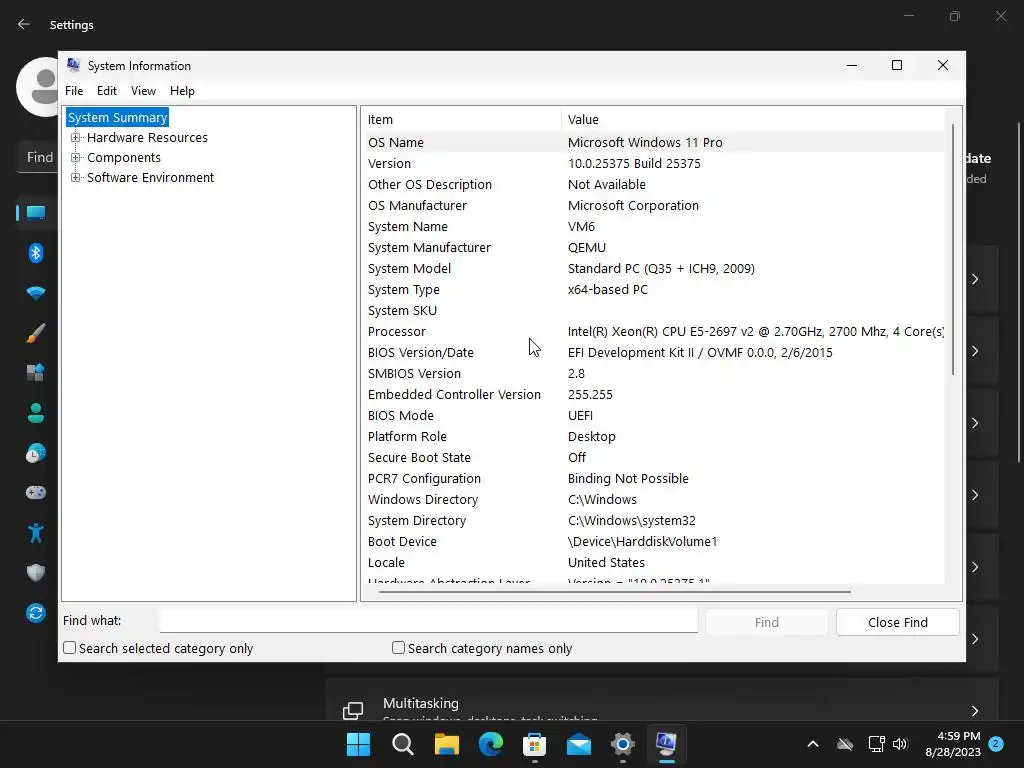Select the Locale row
This screenshot has width=1024, height=768.
pos(654,562)
